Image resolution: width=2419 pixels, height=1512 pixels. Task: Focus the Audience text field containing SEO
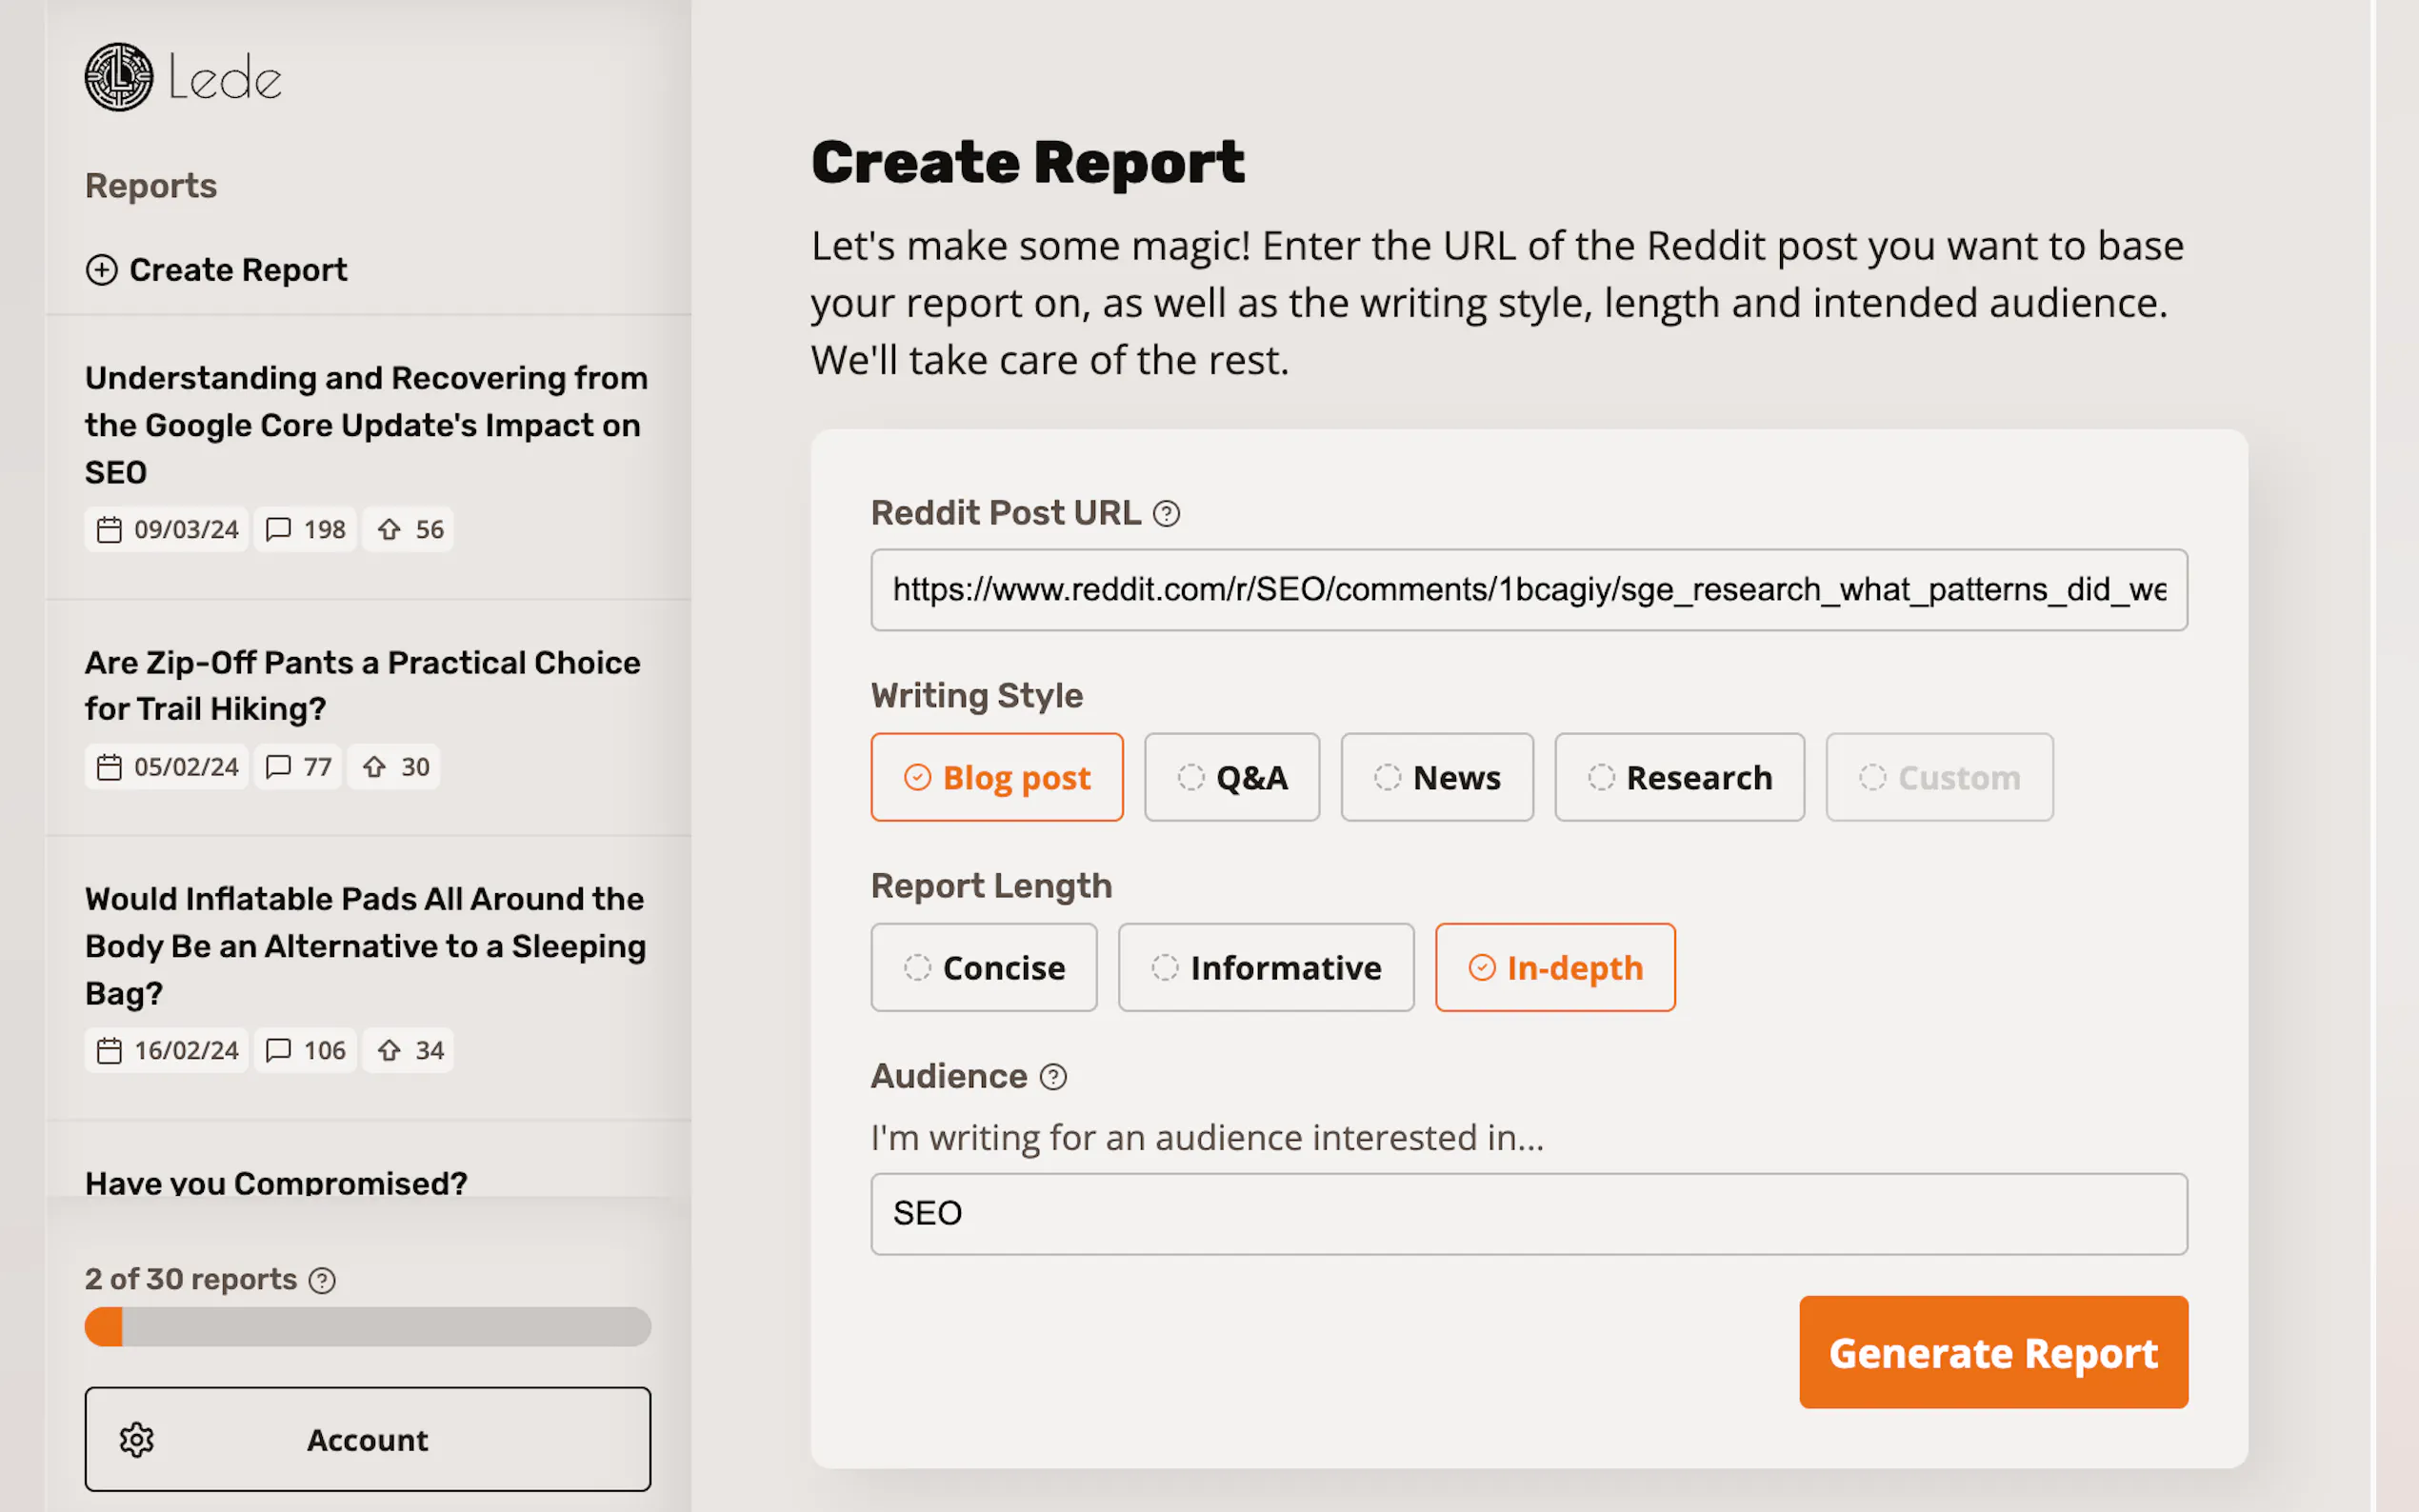(1528, 1214)
